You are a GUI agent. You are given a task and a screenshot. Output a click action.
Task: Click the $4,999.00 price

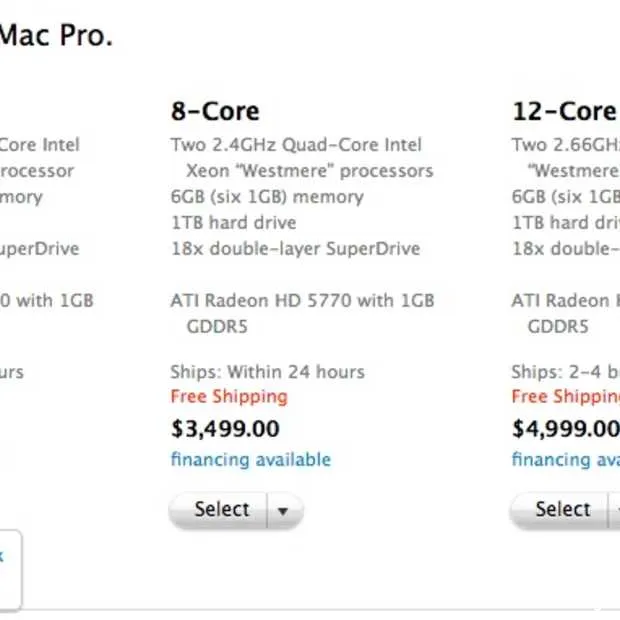[565, 429]
